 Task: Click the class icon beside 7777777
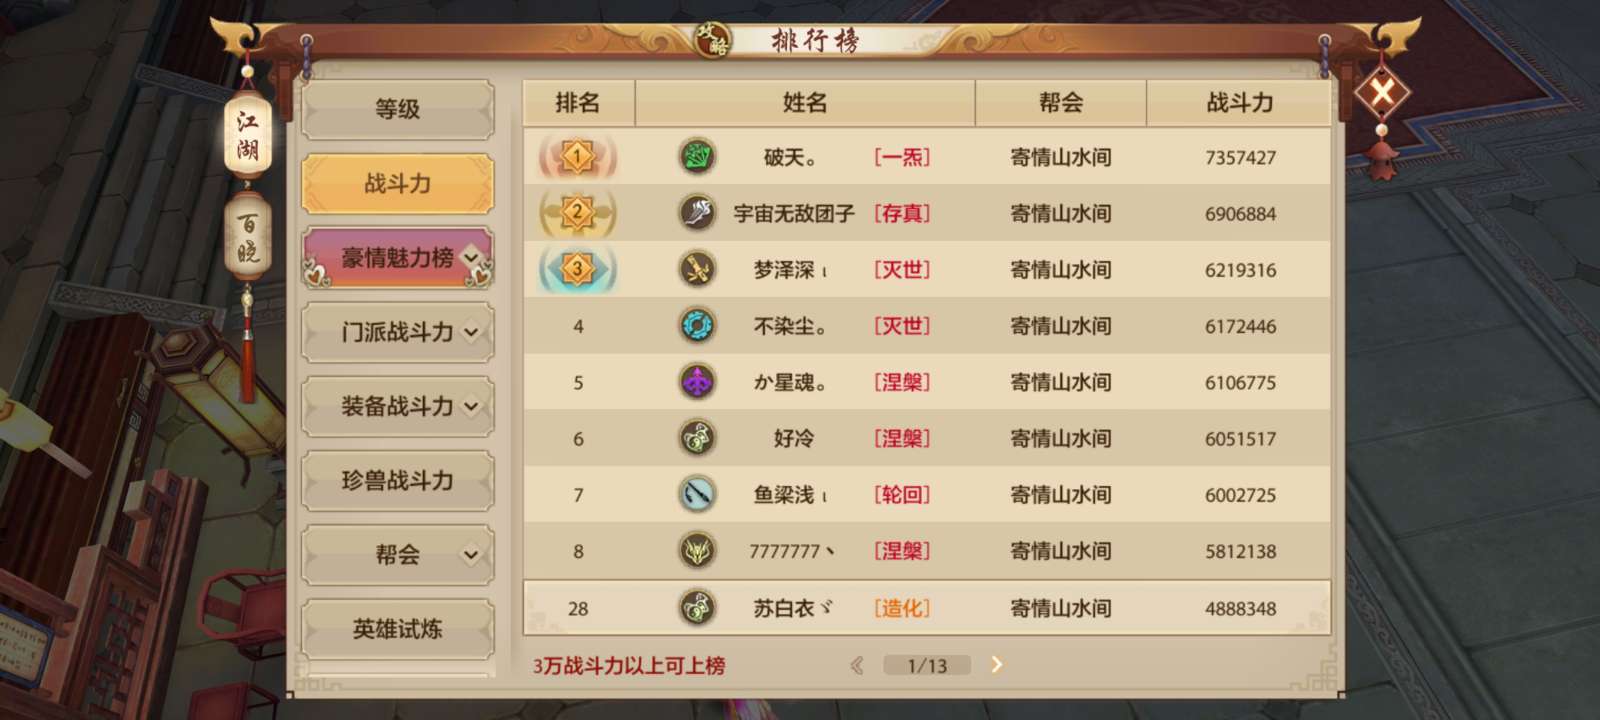point(697,551)
